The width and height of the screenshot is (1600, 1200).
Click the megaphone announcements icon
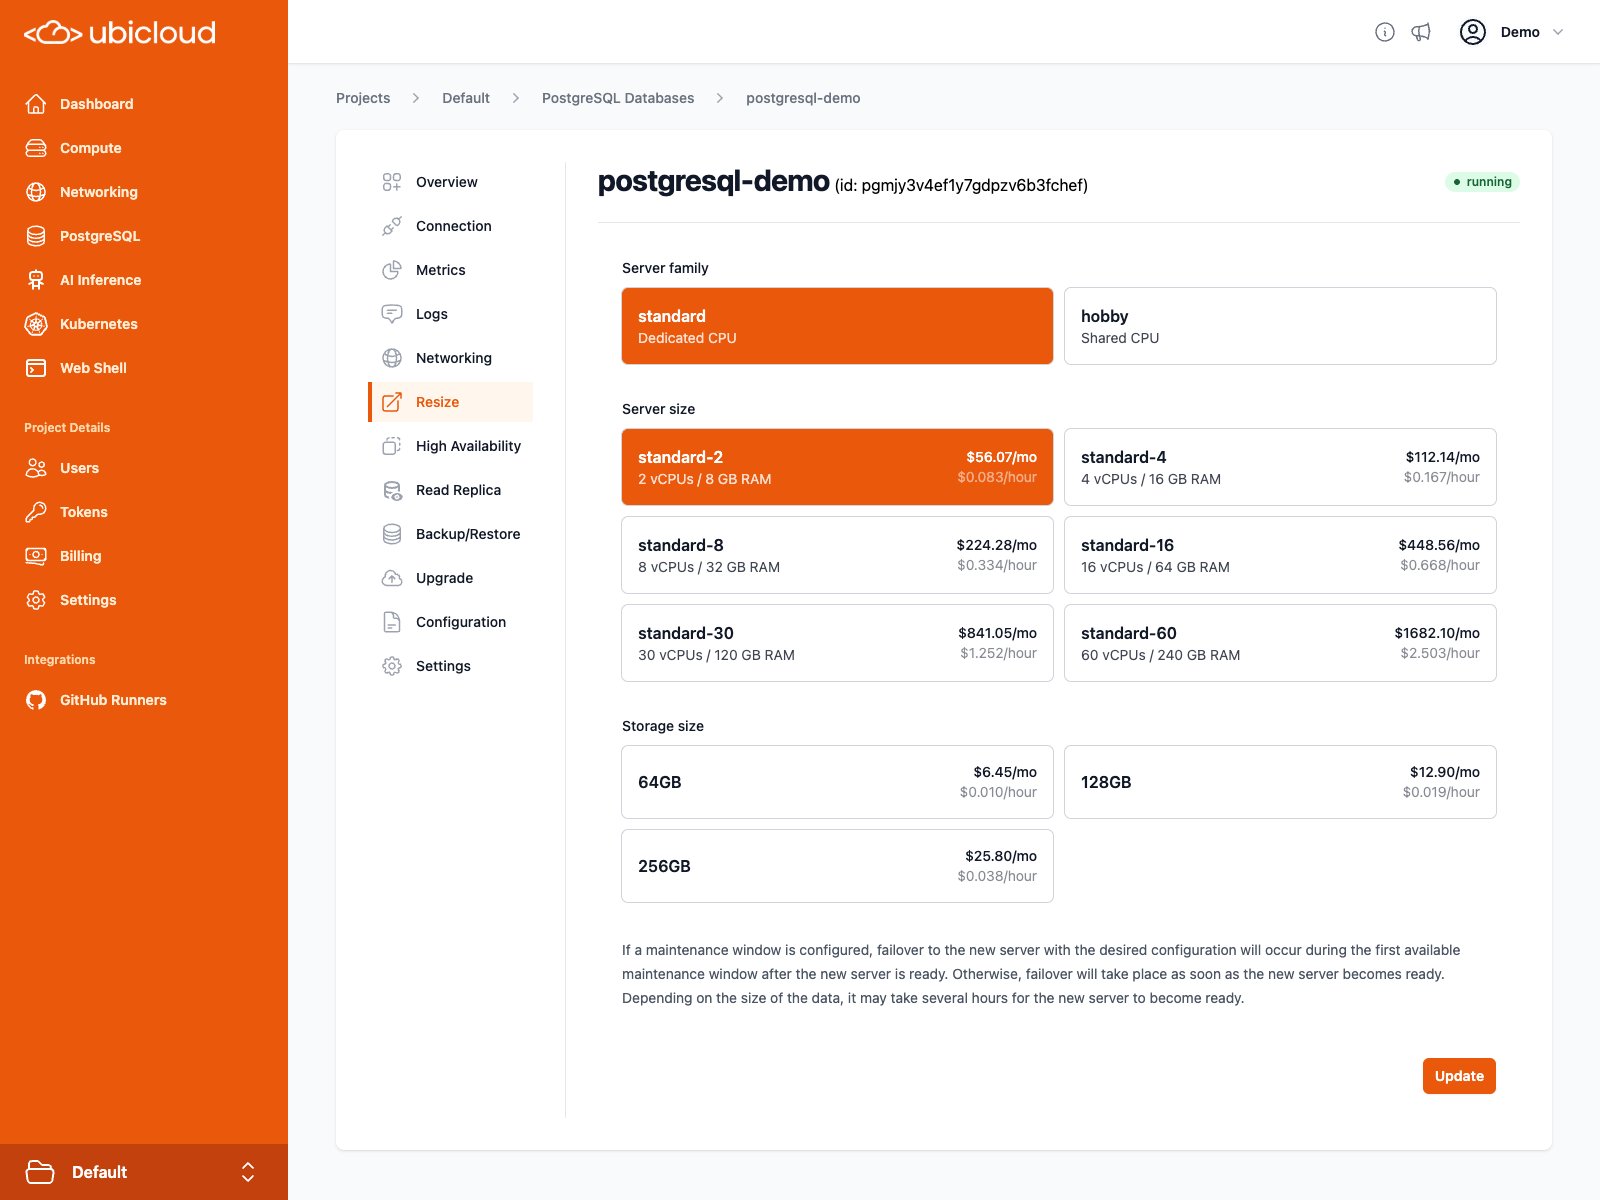[x=1421, y=32]
